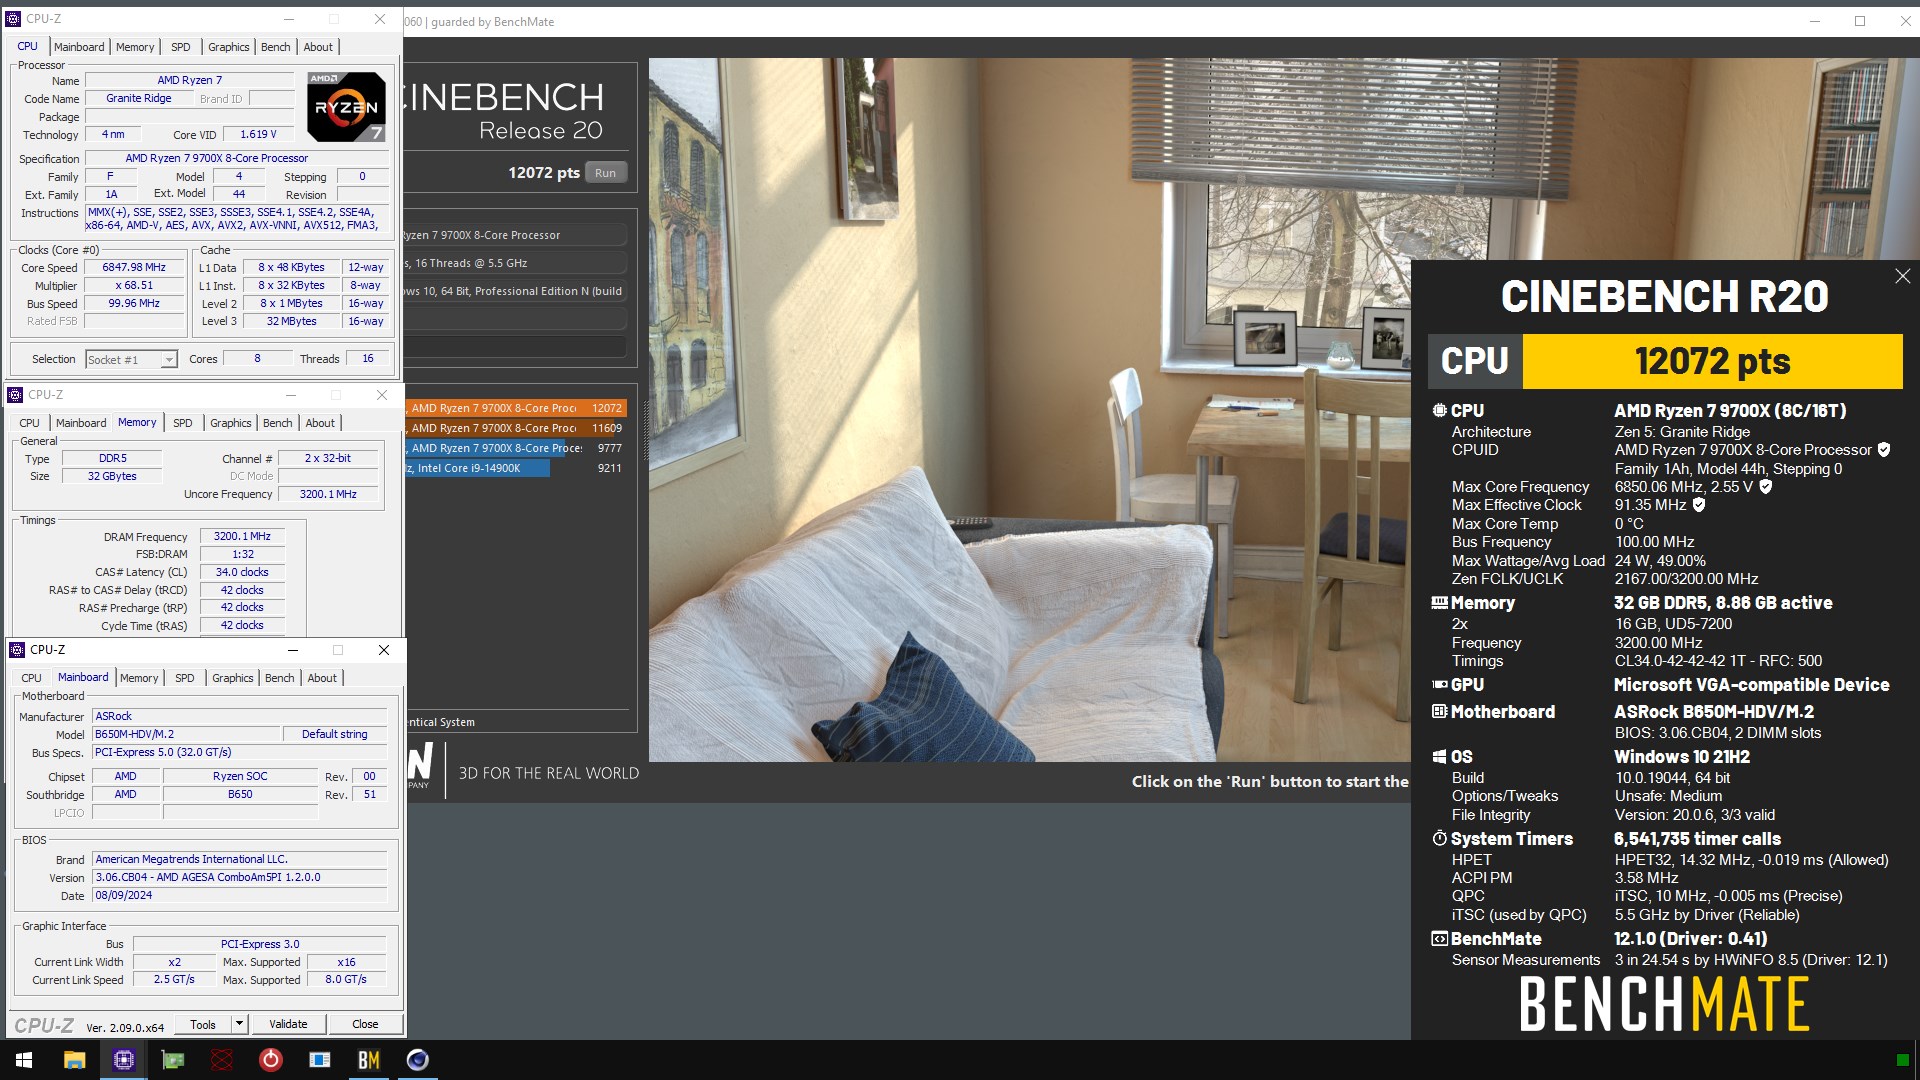Viewport: 1920px width, 1080px height.
Task: Click the BenchMate code-bracket icon
Action: (1439, 939)
